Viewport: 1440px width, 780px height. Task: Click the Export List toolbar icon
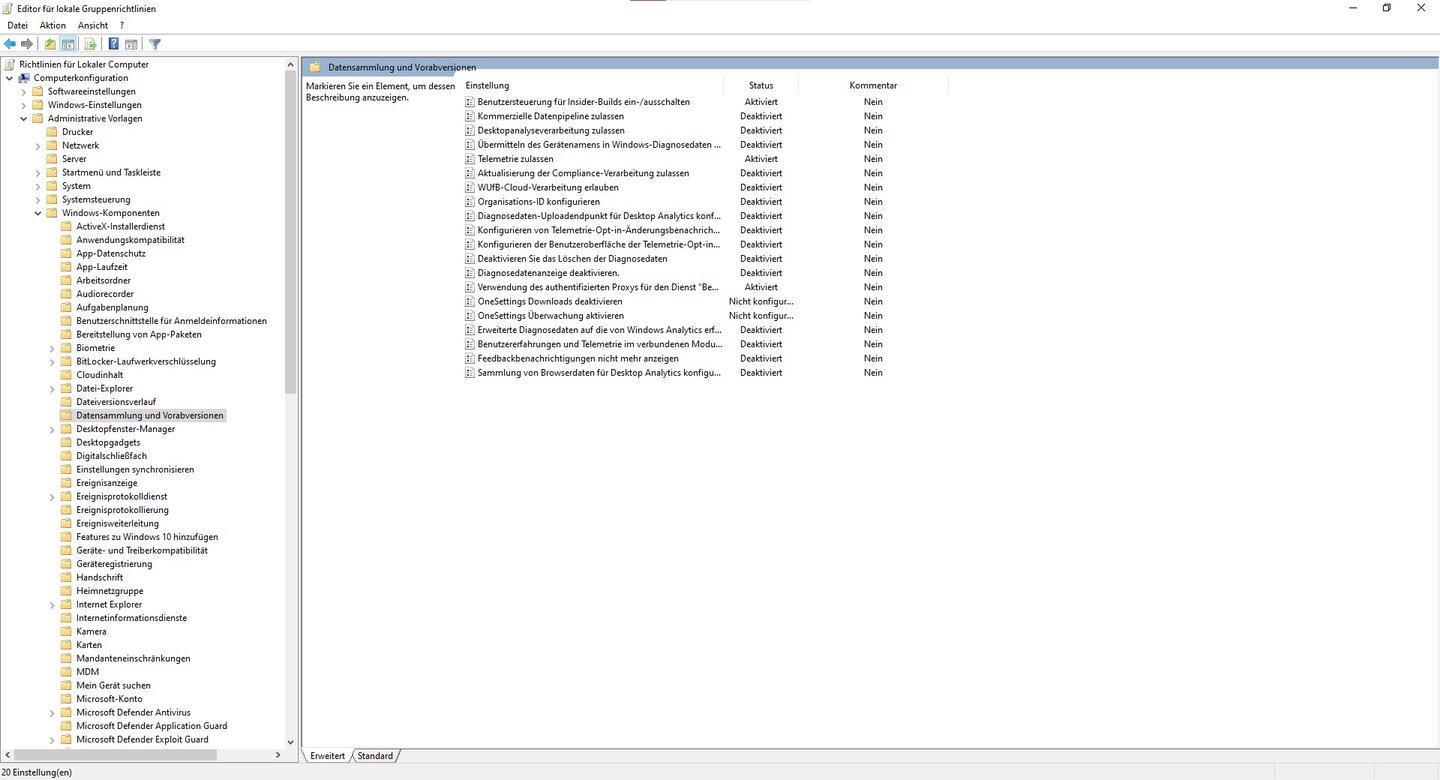90,44
